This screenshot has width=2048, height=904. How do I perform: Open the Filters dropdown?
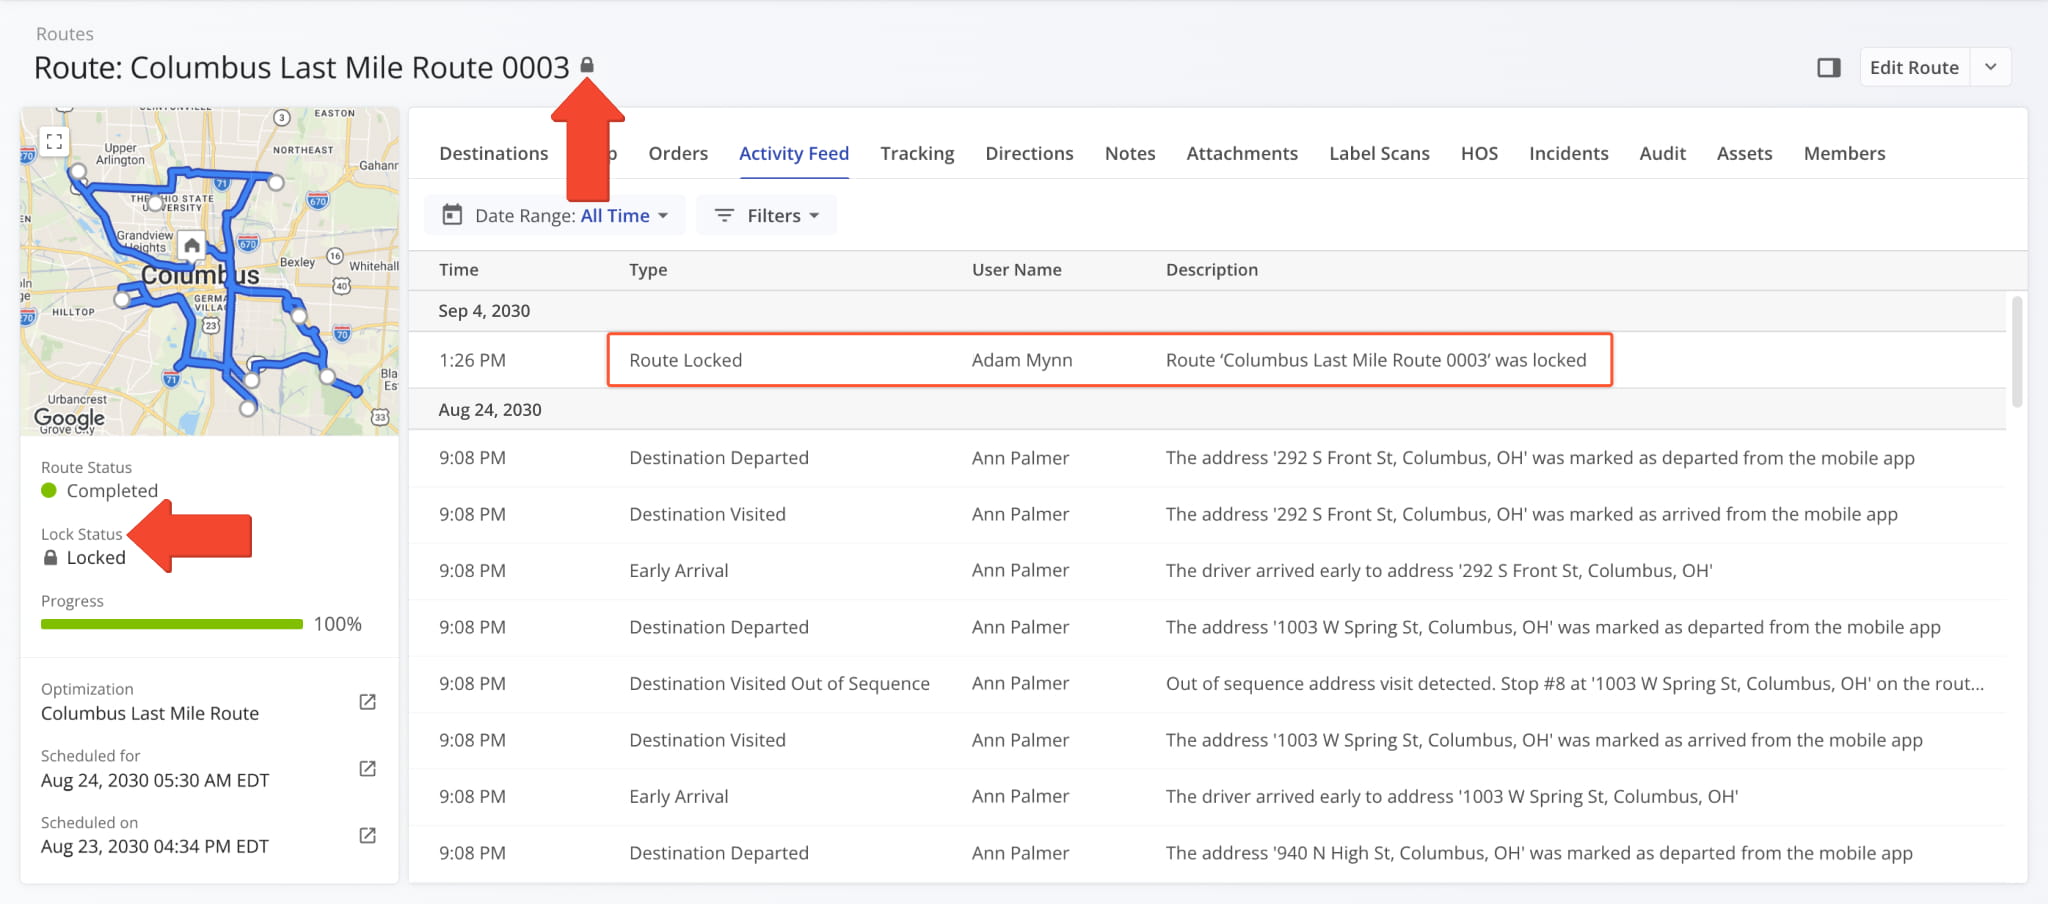point(766,215)
